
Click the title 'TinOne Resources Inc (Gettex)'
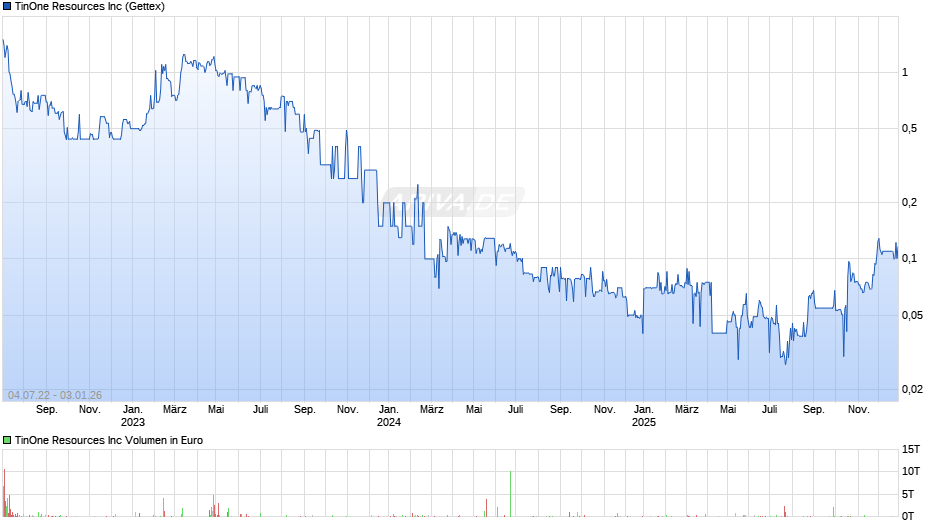tap(90, 7)
